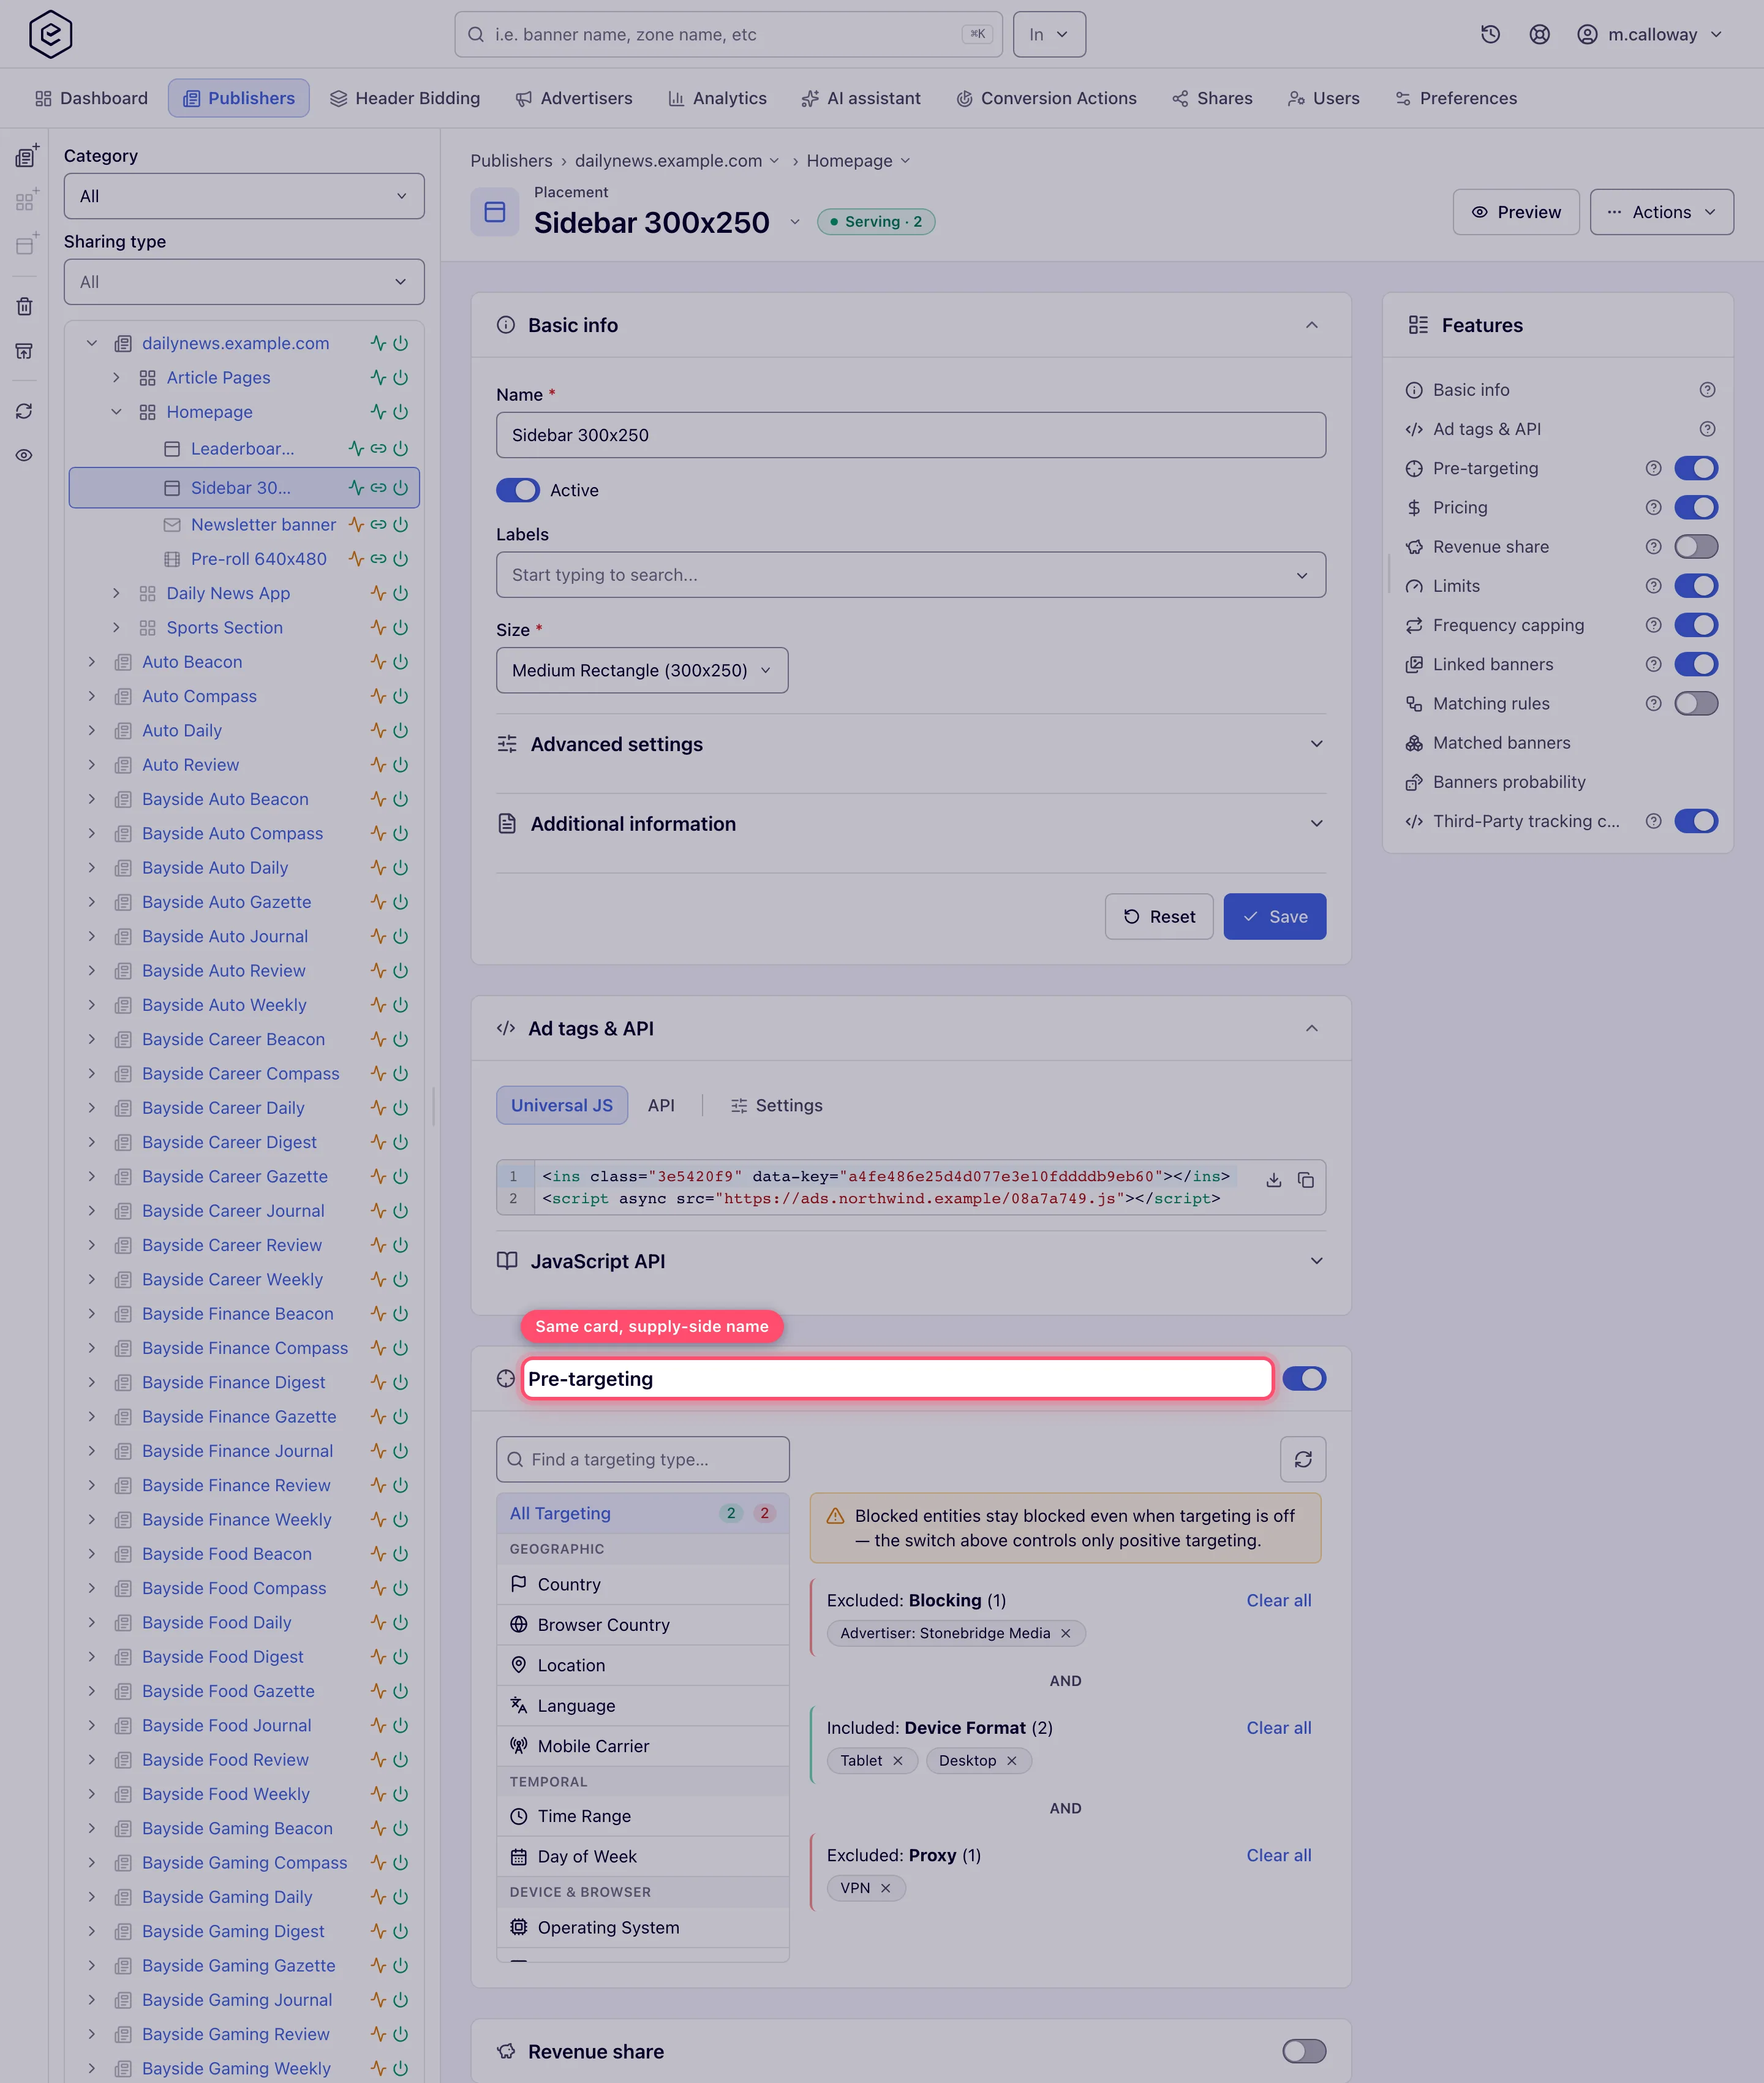Open the support lifebuoy icon
Image resolution: width=1764 pixels, height=2083 pixels.
(1539, 34)
